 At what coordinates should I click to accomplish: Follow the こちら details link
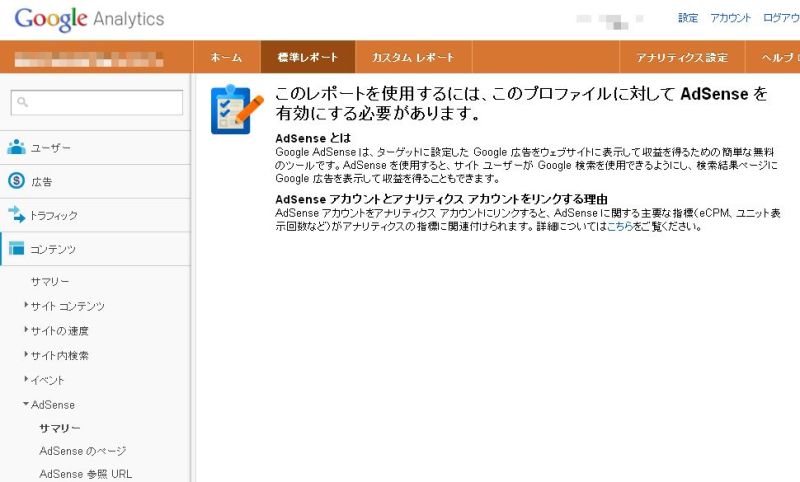620,226
